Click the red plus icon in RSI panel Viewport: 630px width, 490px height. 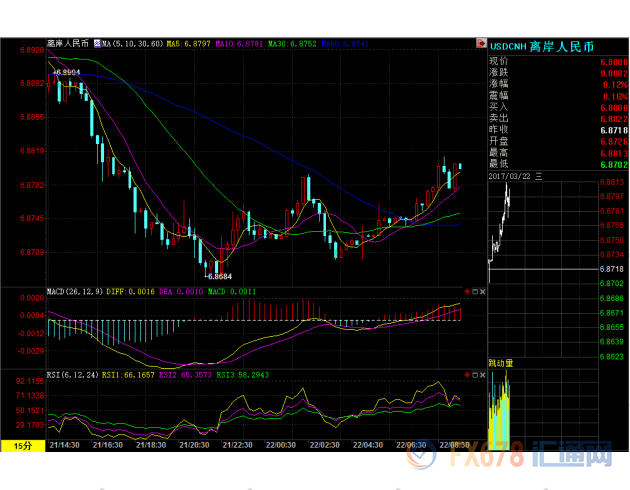click(467, 375)
